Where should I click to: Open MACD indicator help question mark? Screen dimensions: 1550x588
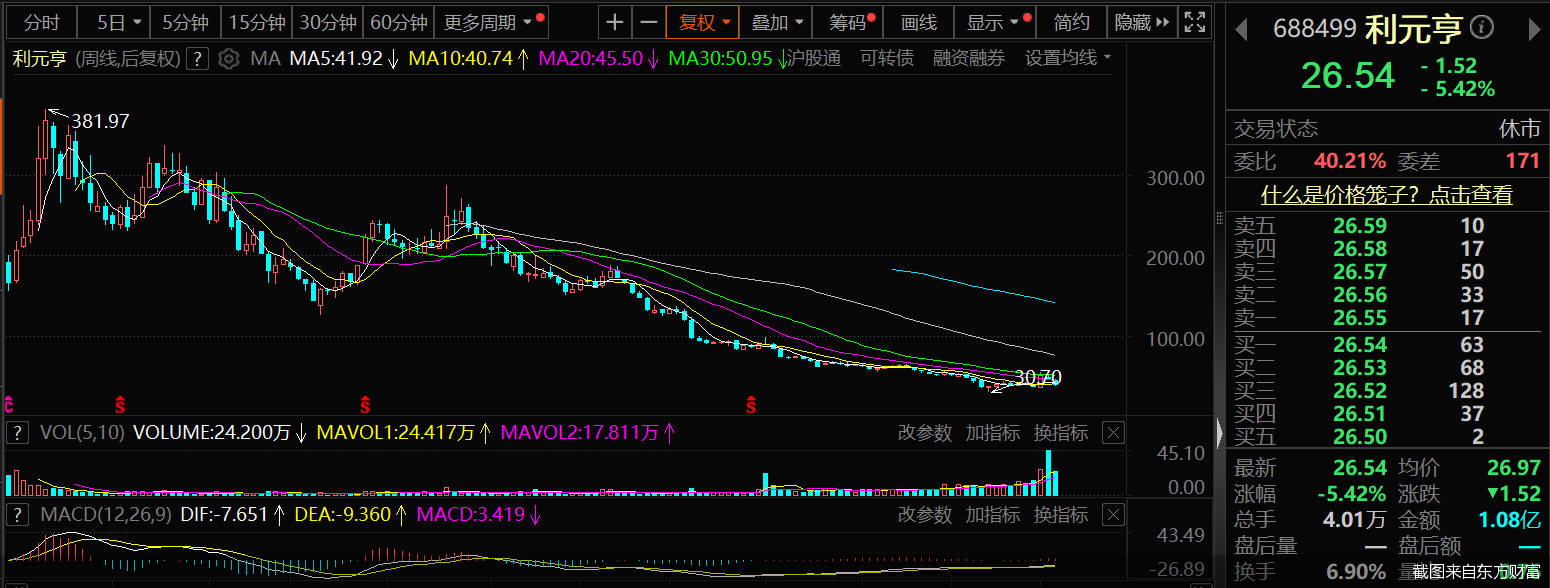coord(17,514)
